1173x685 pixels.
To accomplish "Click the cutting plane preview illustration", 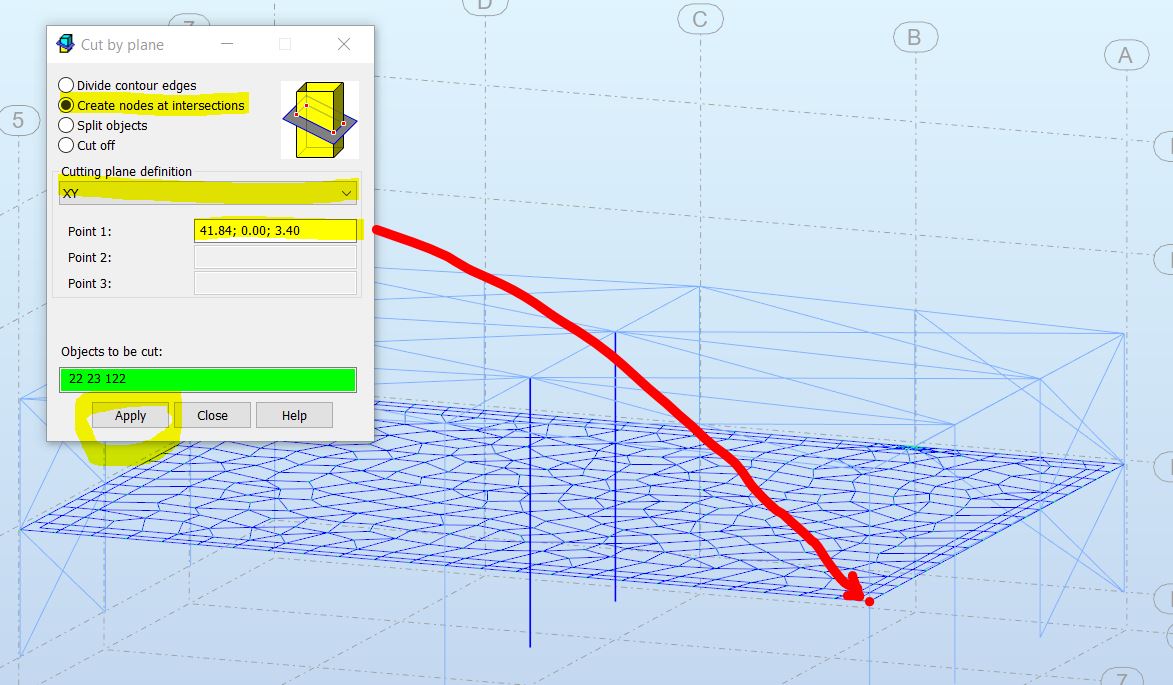I will [318, 118].
